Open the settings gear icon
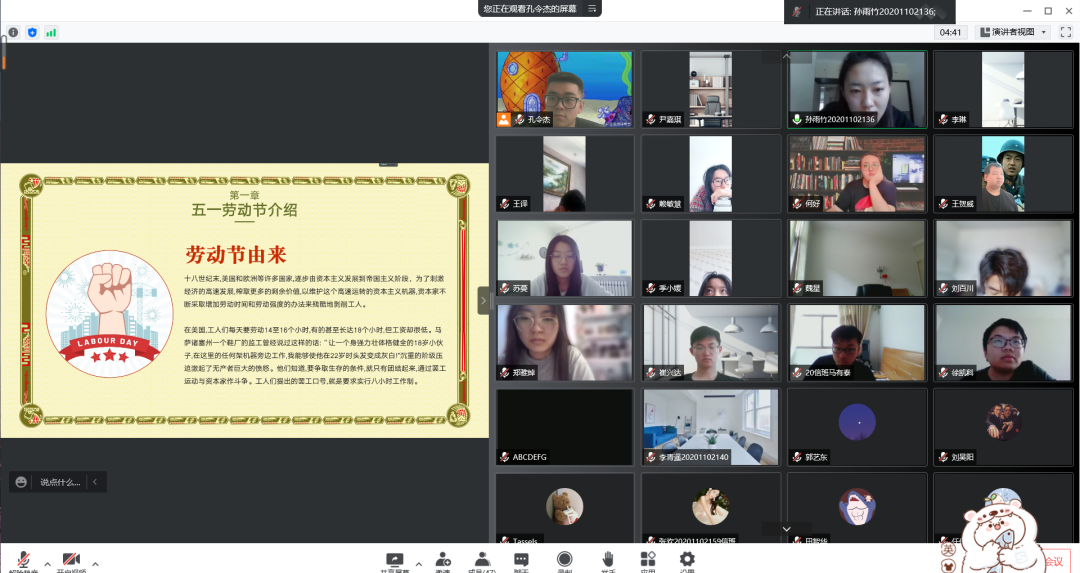The height and width of the screenshot is (573, 1080). coord(687,559)
